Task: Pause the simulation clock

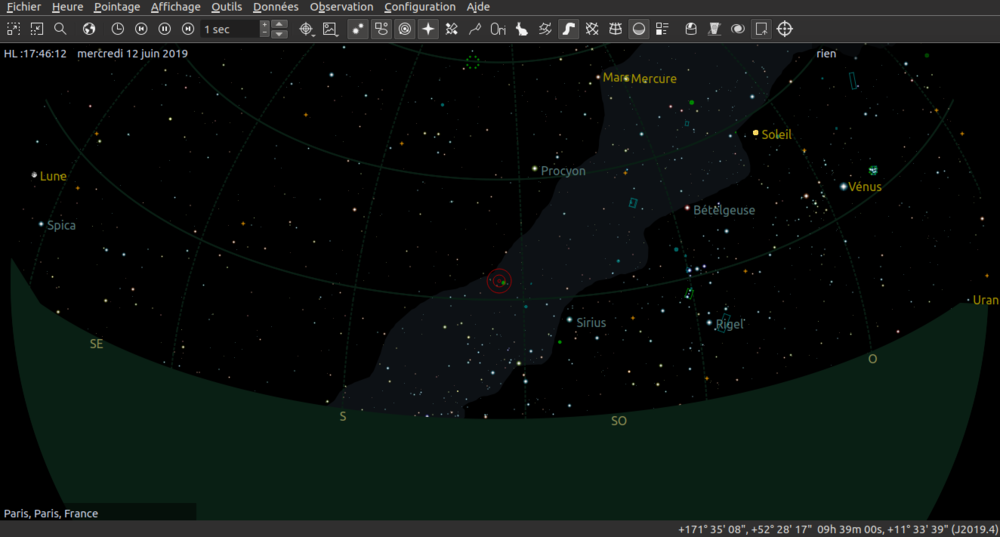Action: pos(165,29)
